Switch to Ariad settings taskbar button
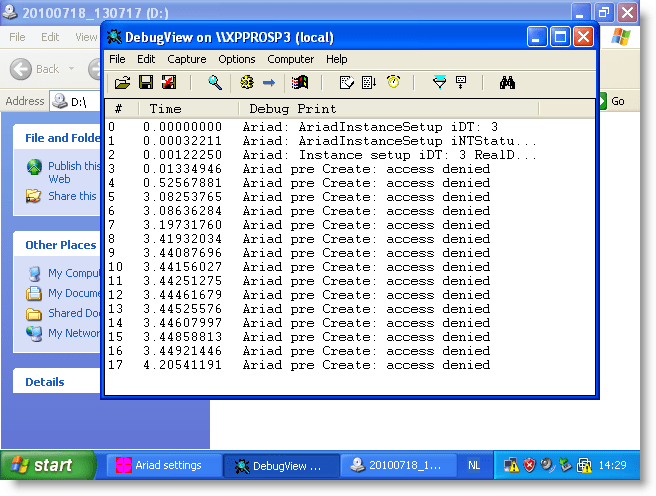Viewport: 656px width, 496px height. click(160, 465)
